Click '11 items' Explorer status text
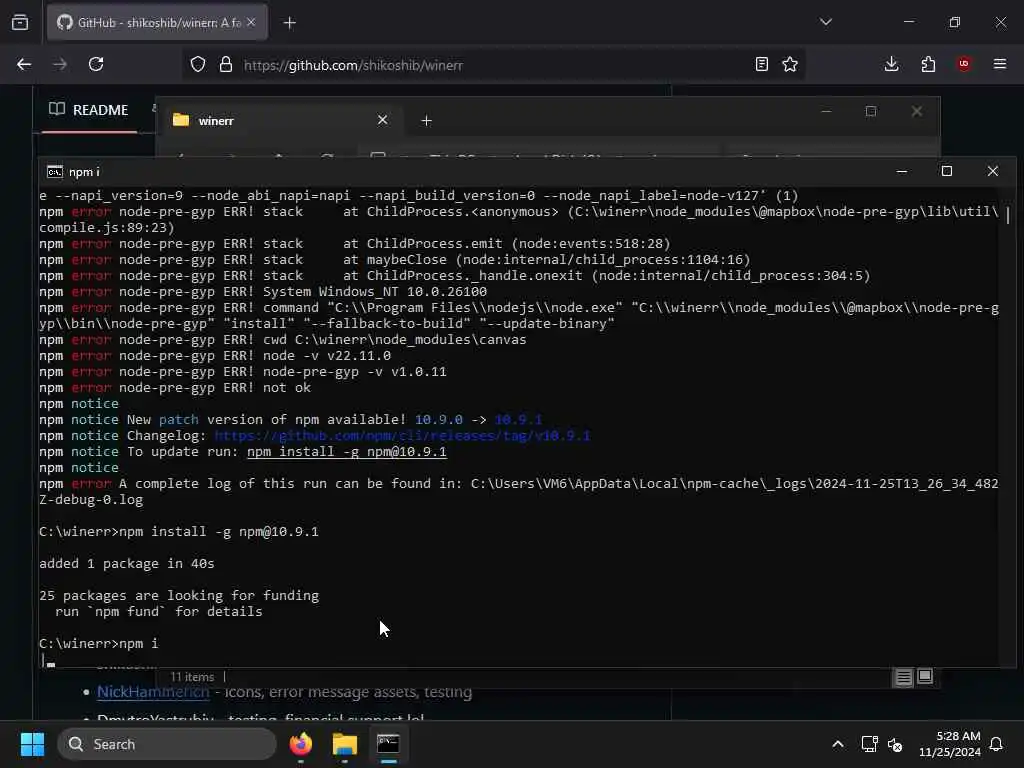The height and width of the screenshot is (768, 1024). pos(192,677)
